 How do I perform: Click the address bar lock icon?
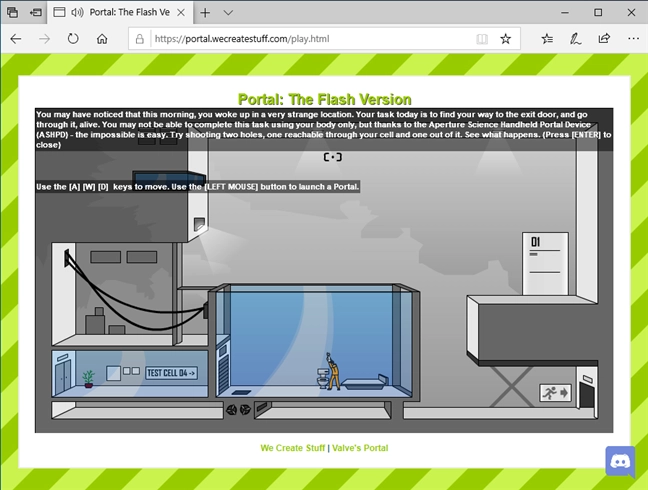pos(140,39)
